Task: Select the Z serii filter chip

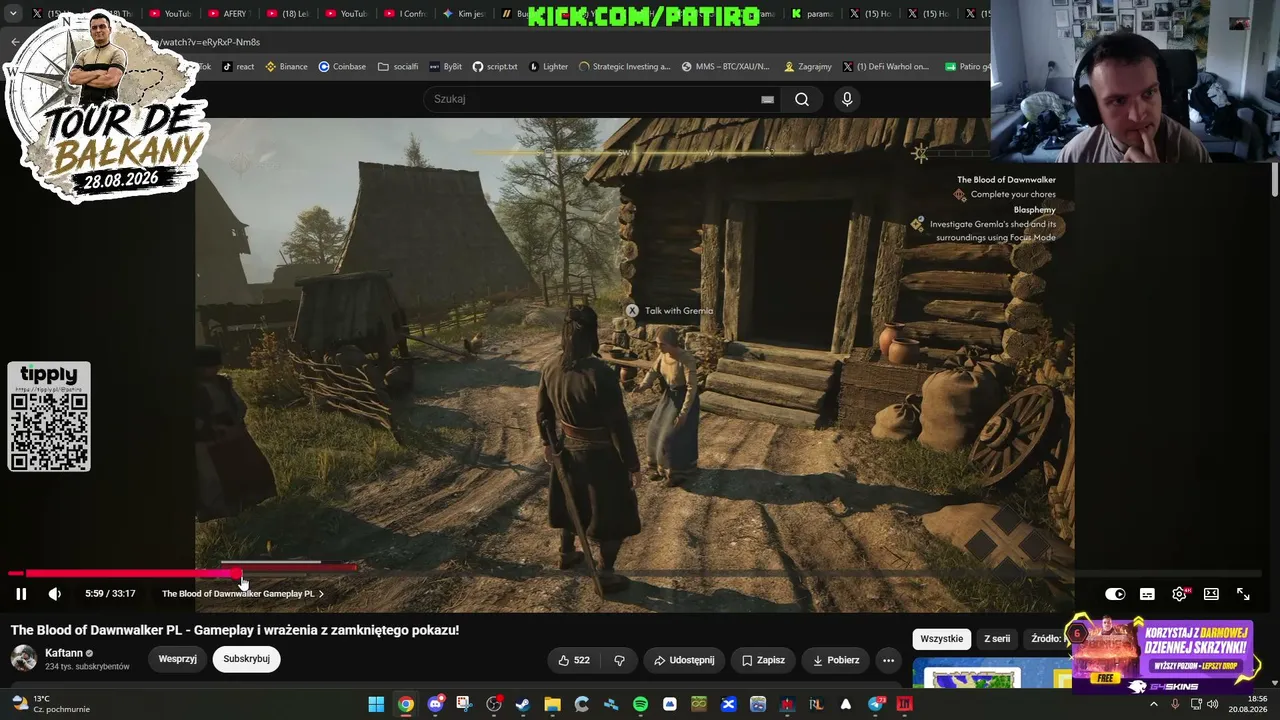Action: (997, 639)
